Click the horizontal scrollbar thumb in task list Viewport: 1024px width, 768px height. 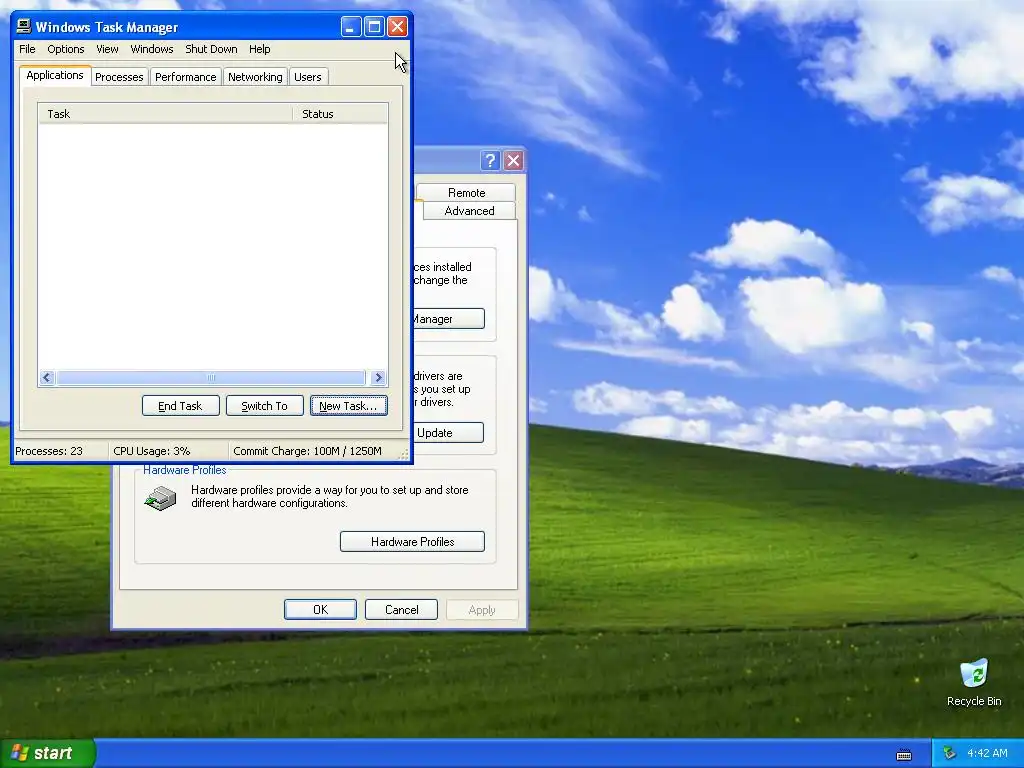tap(210, 377)
